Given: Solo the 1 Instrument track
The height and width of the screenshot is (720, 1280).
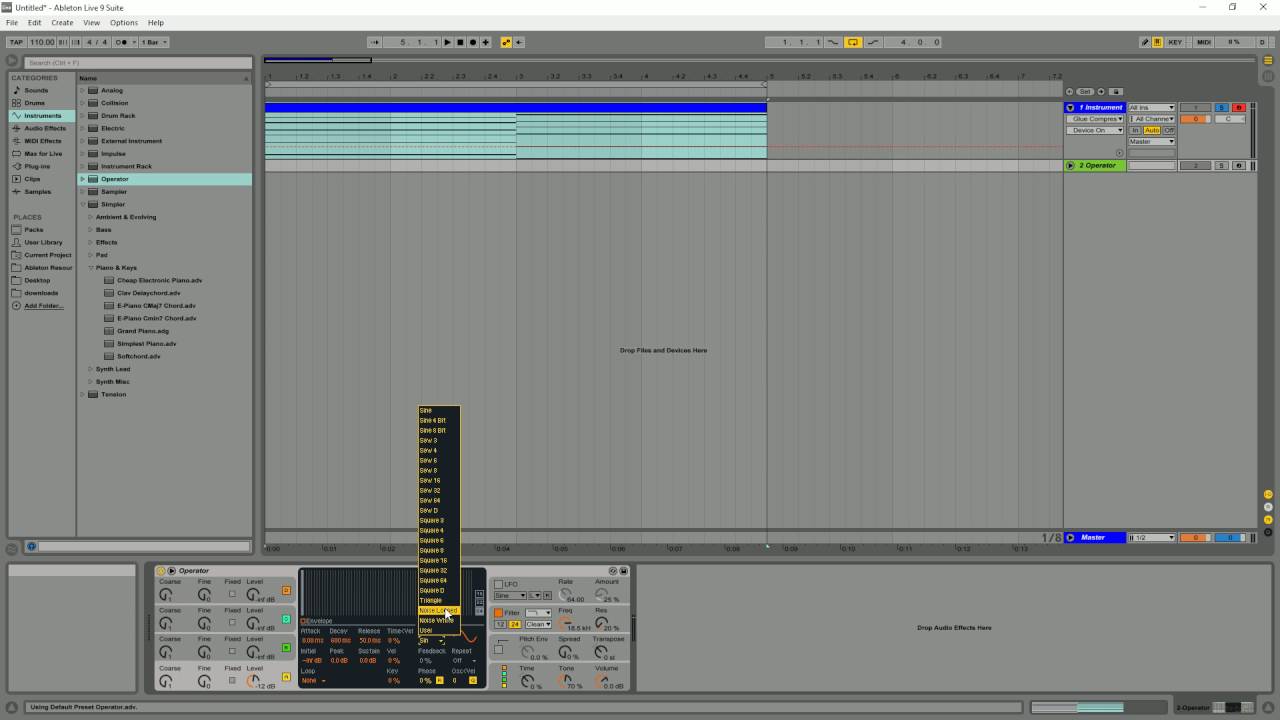Looking at the screenshot, I should (1221, 107).
